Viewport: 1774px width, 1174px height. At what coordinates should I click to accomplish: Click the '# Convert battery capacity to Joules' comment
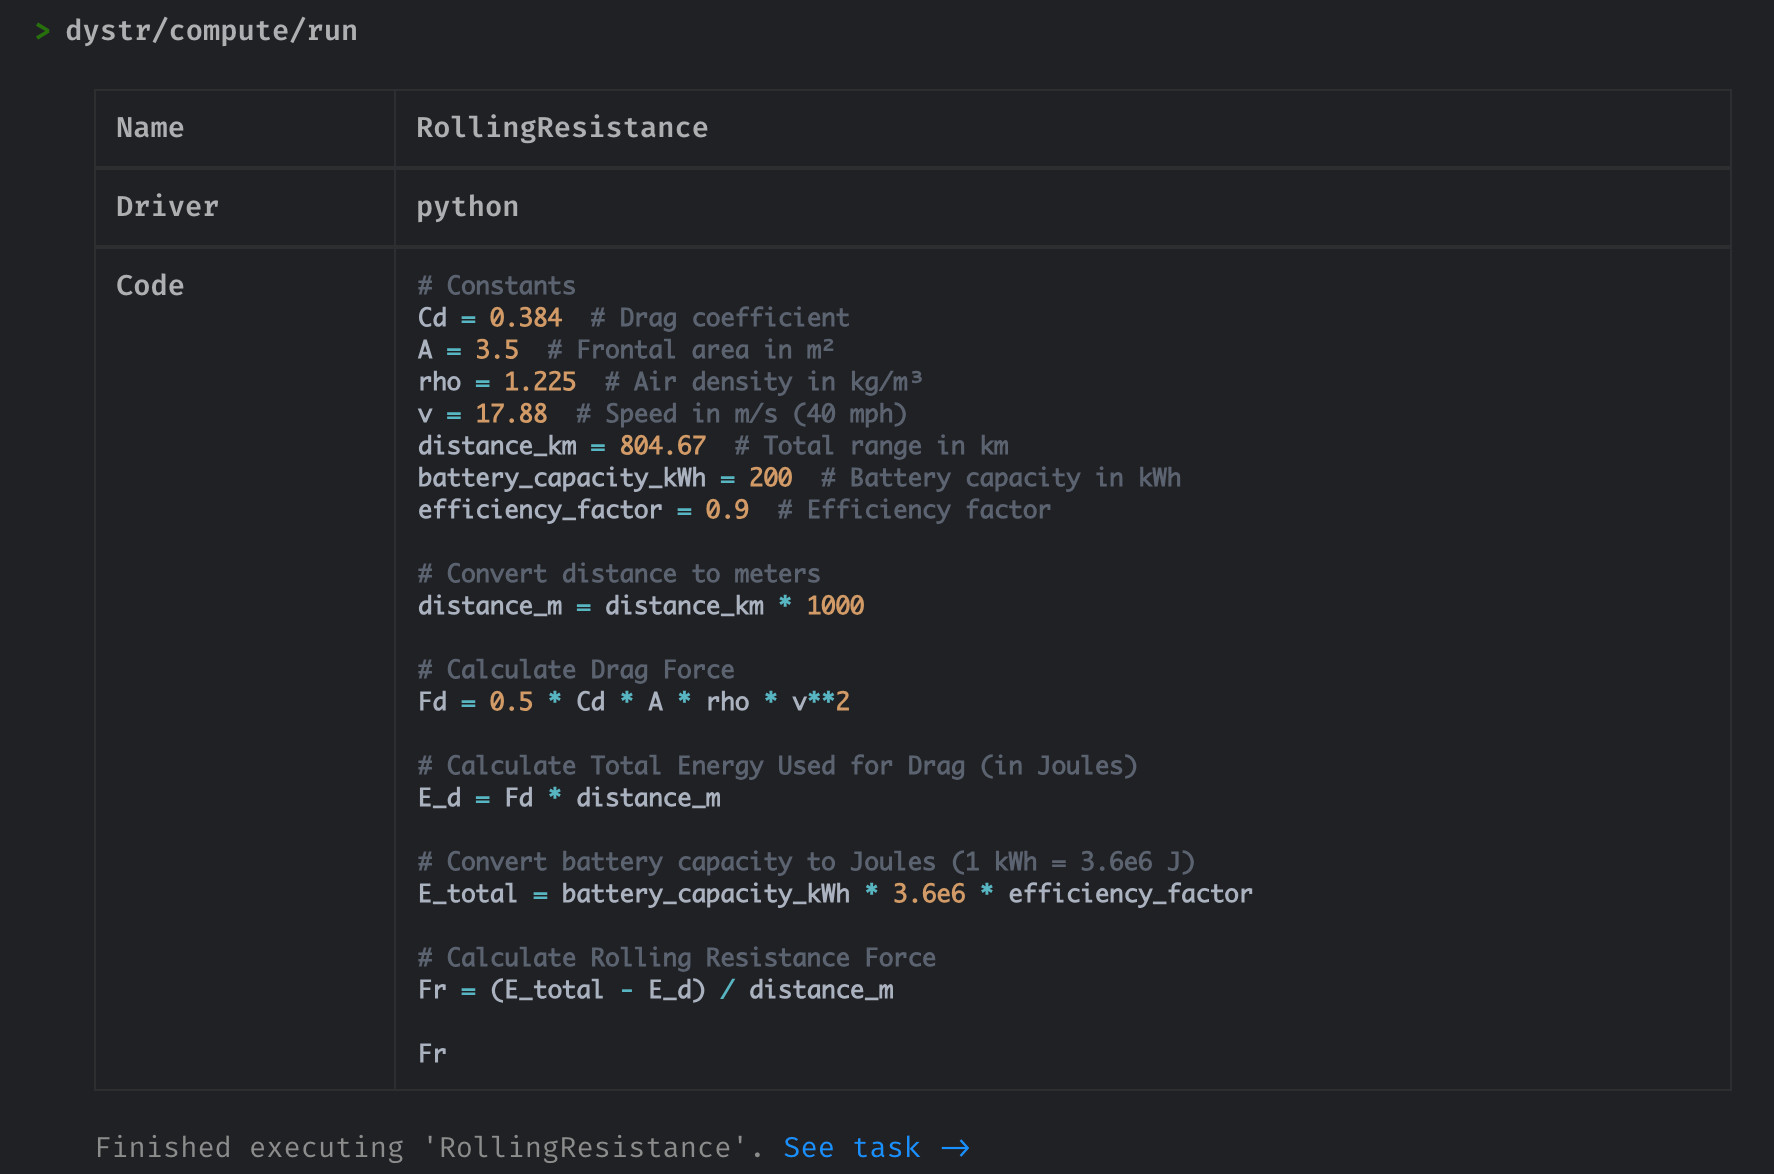(806, 862)
